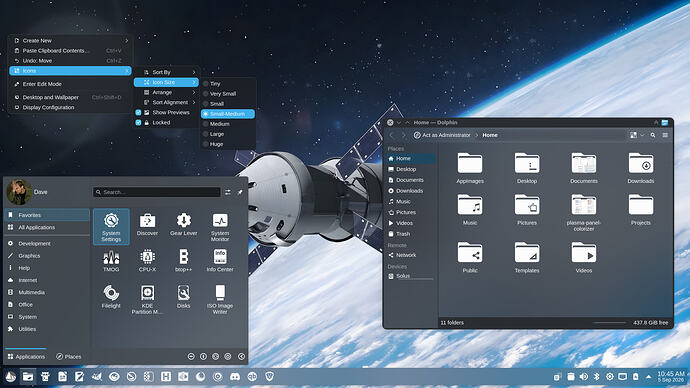
Task: Launch Filelight from the favorites grid
Action: [111, 297]
